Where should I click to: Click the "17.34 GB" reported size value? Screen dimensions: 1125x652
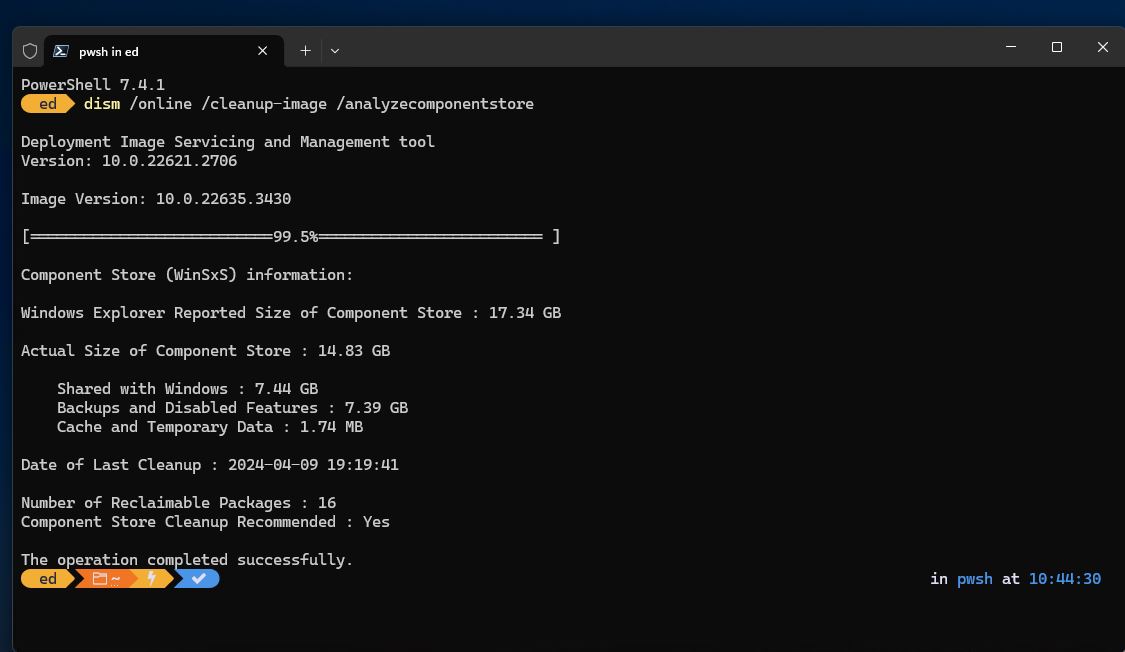(524, 313)
